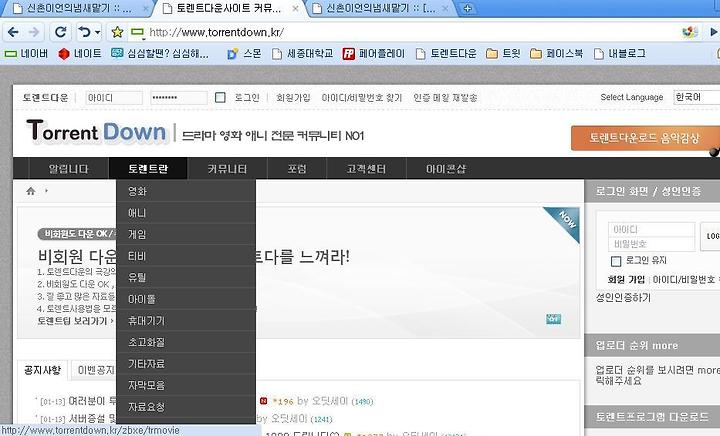Open the 트윗 bookmark folder
Image resolution: width=720 pixels, height=436 pixels.
point(503,54)
